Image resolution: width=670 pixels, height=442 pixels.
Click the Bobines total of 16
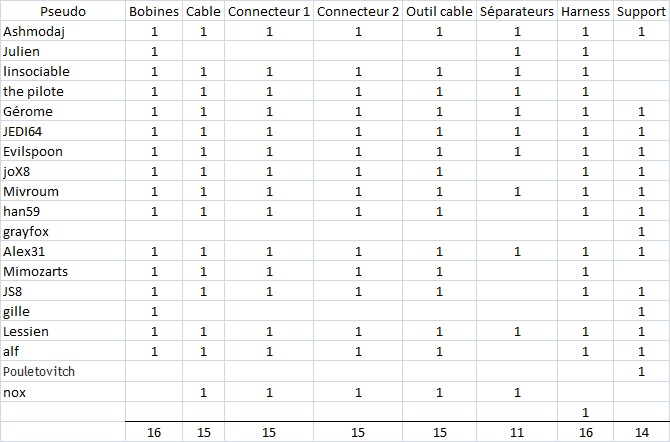[x=154, y=432]
